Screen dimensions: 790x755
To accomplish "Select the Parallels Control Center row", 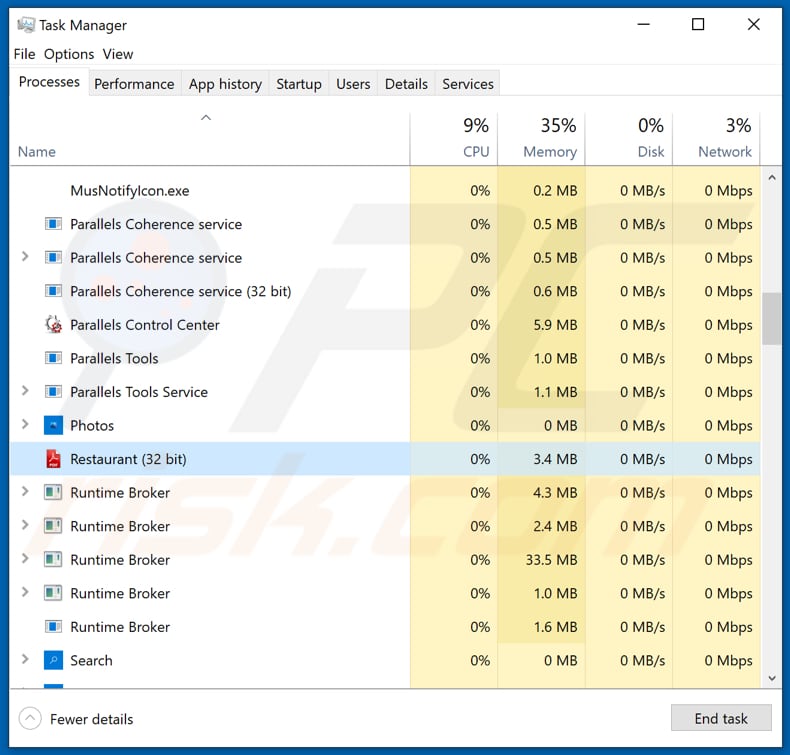I will tap(385, 325).
